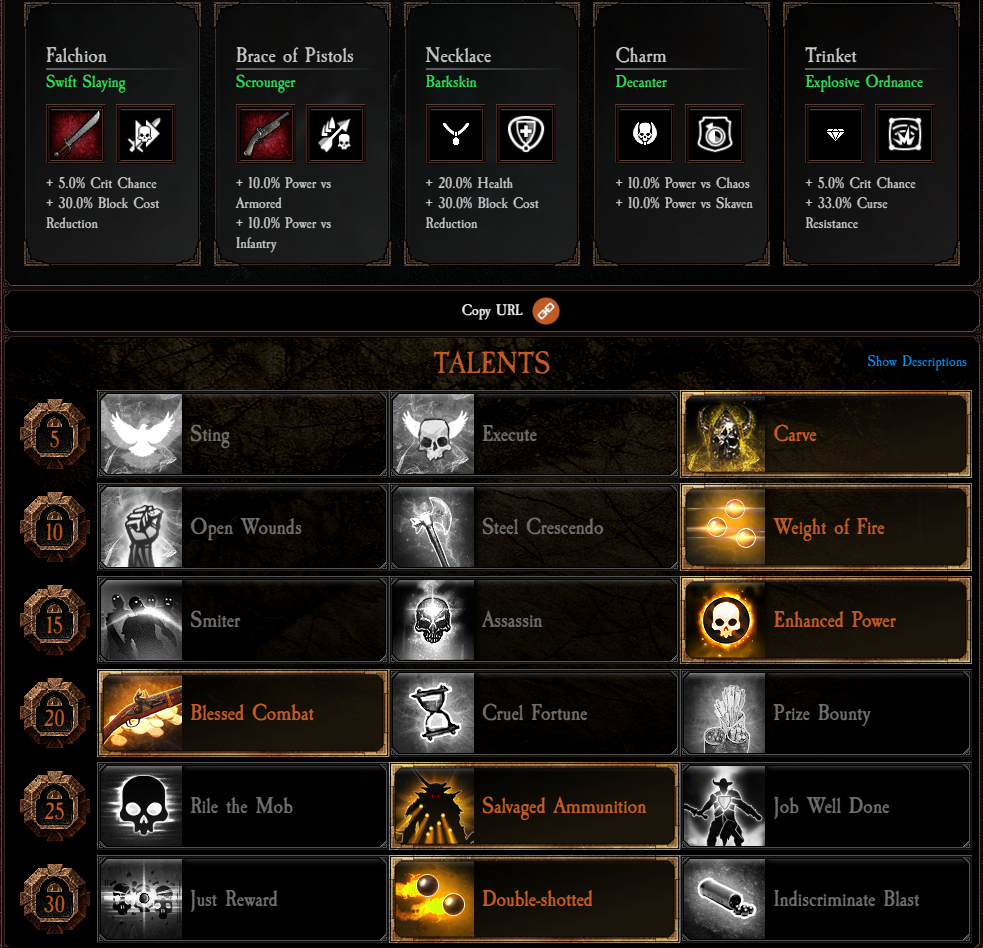The width and height of the screenshot is (983, 948).
Task: Select the Decanter potion trait icon
Action: tap(715, 134)
